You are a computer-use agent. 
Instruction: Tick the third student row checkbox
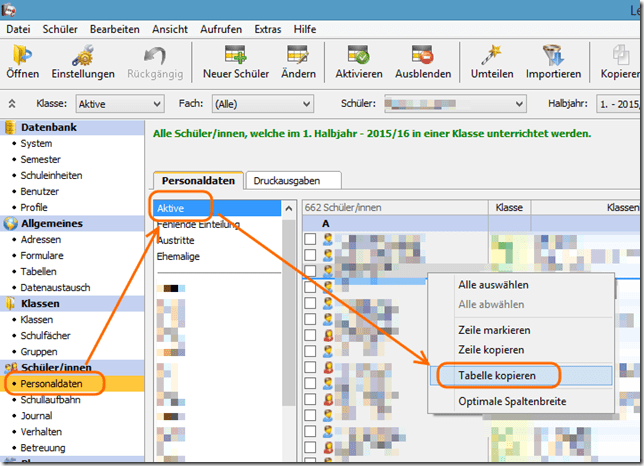tap(311, 271)
